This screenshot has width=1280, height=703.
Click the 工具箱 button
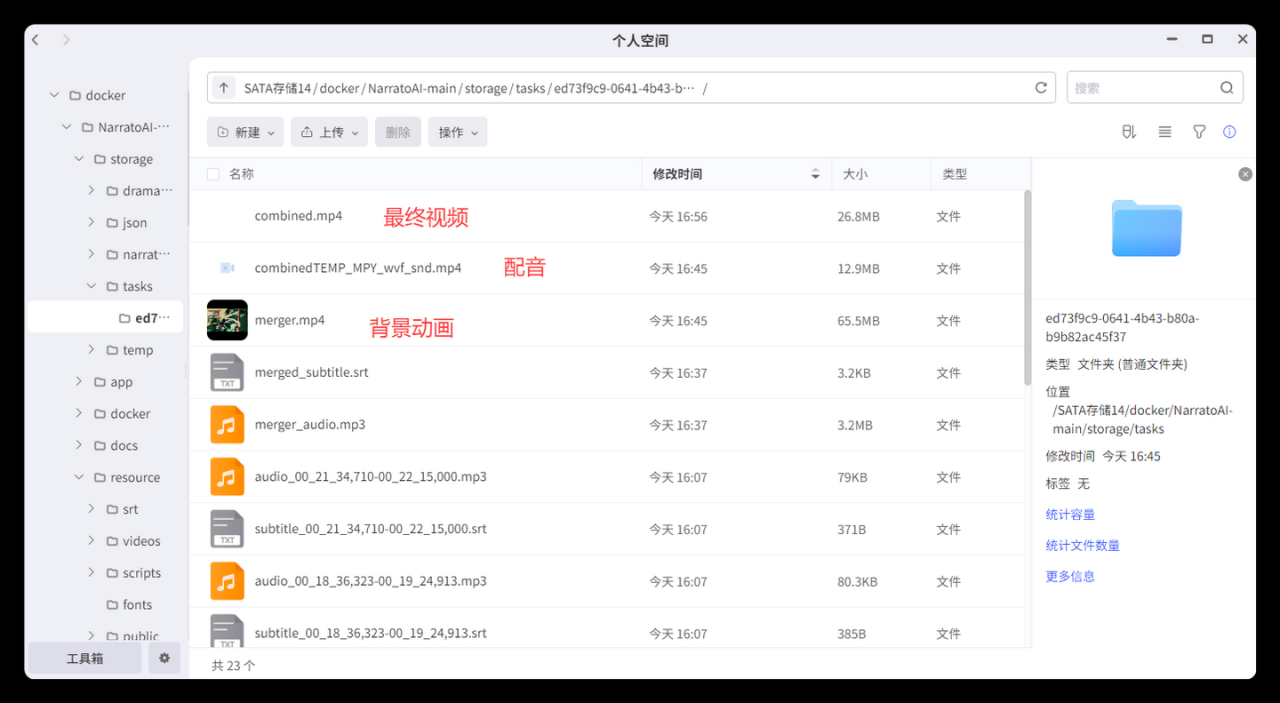pos(85,658)
